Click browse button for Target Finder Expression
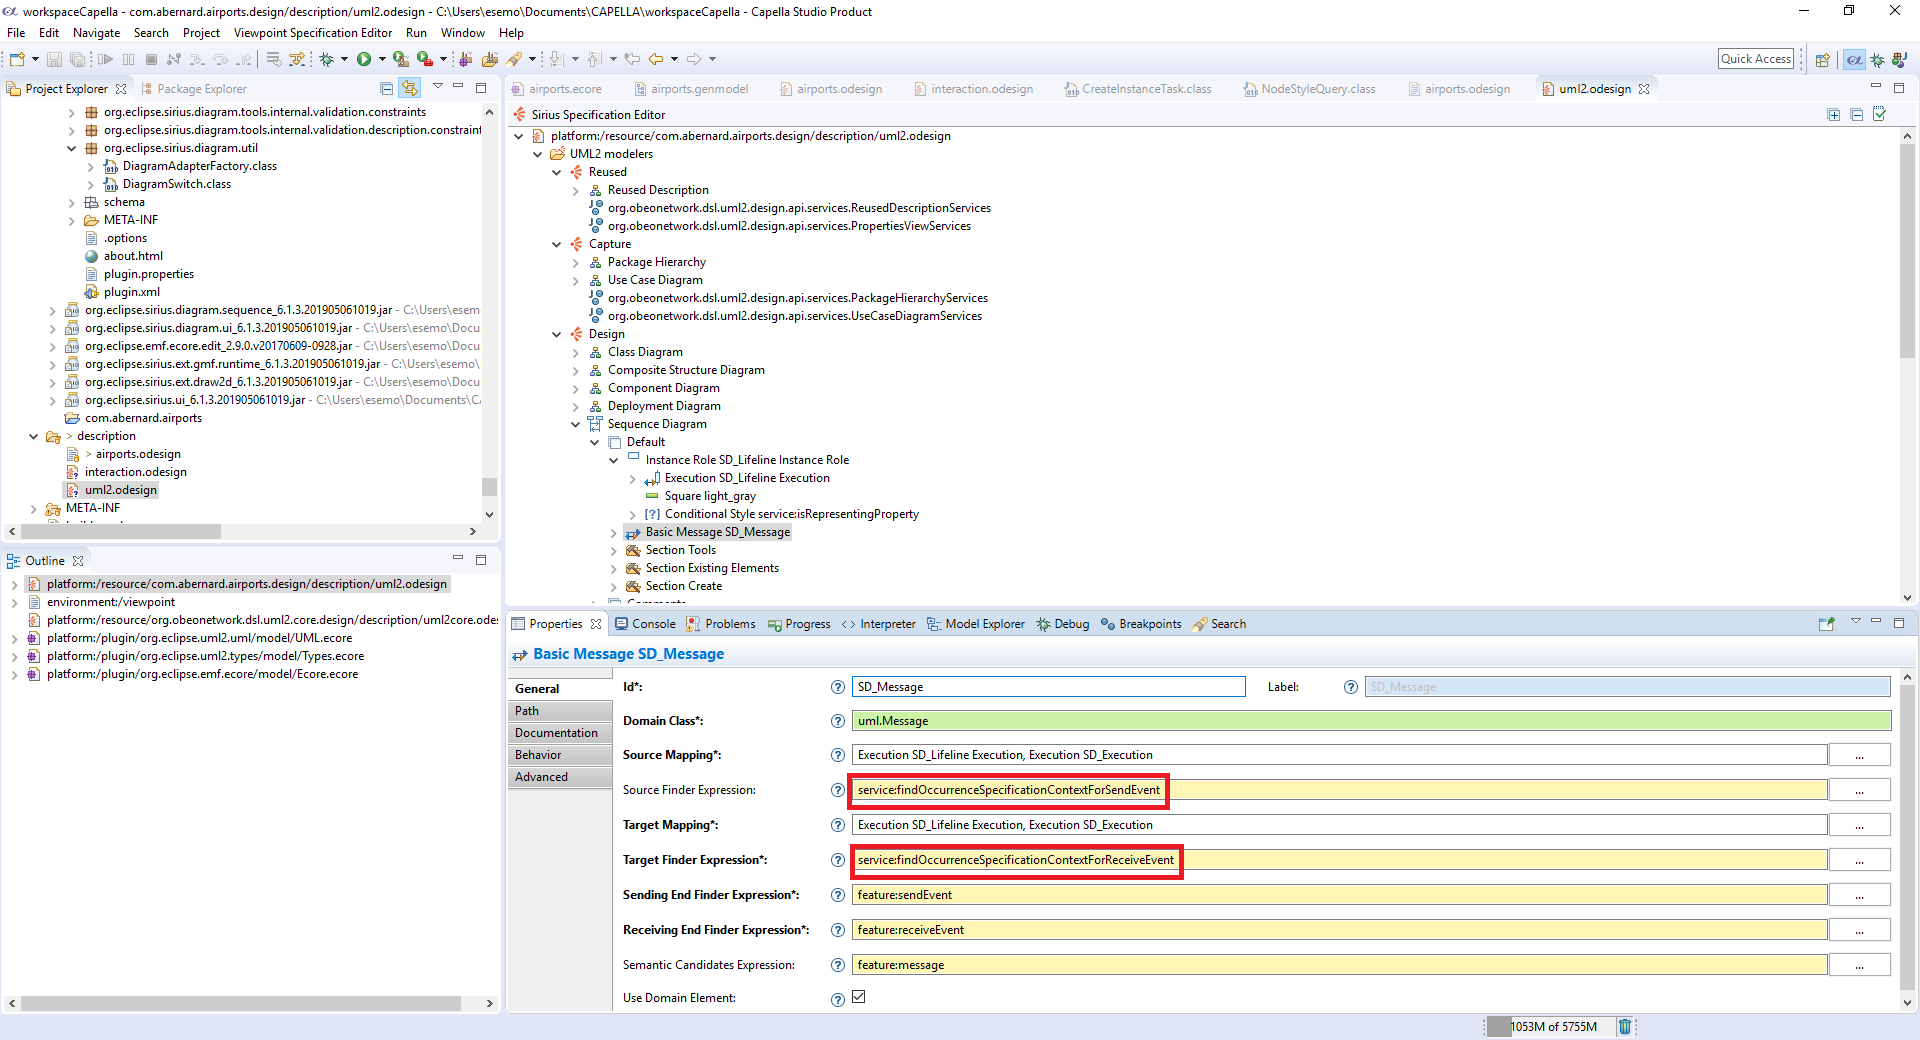This screenshot has height=1040, width=1920. (x=1859, y=860)
